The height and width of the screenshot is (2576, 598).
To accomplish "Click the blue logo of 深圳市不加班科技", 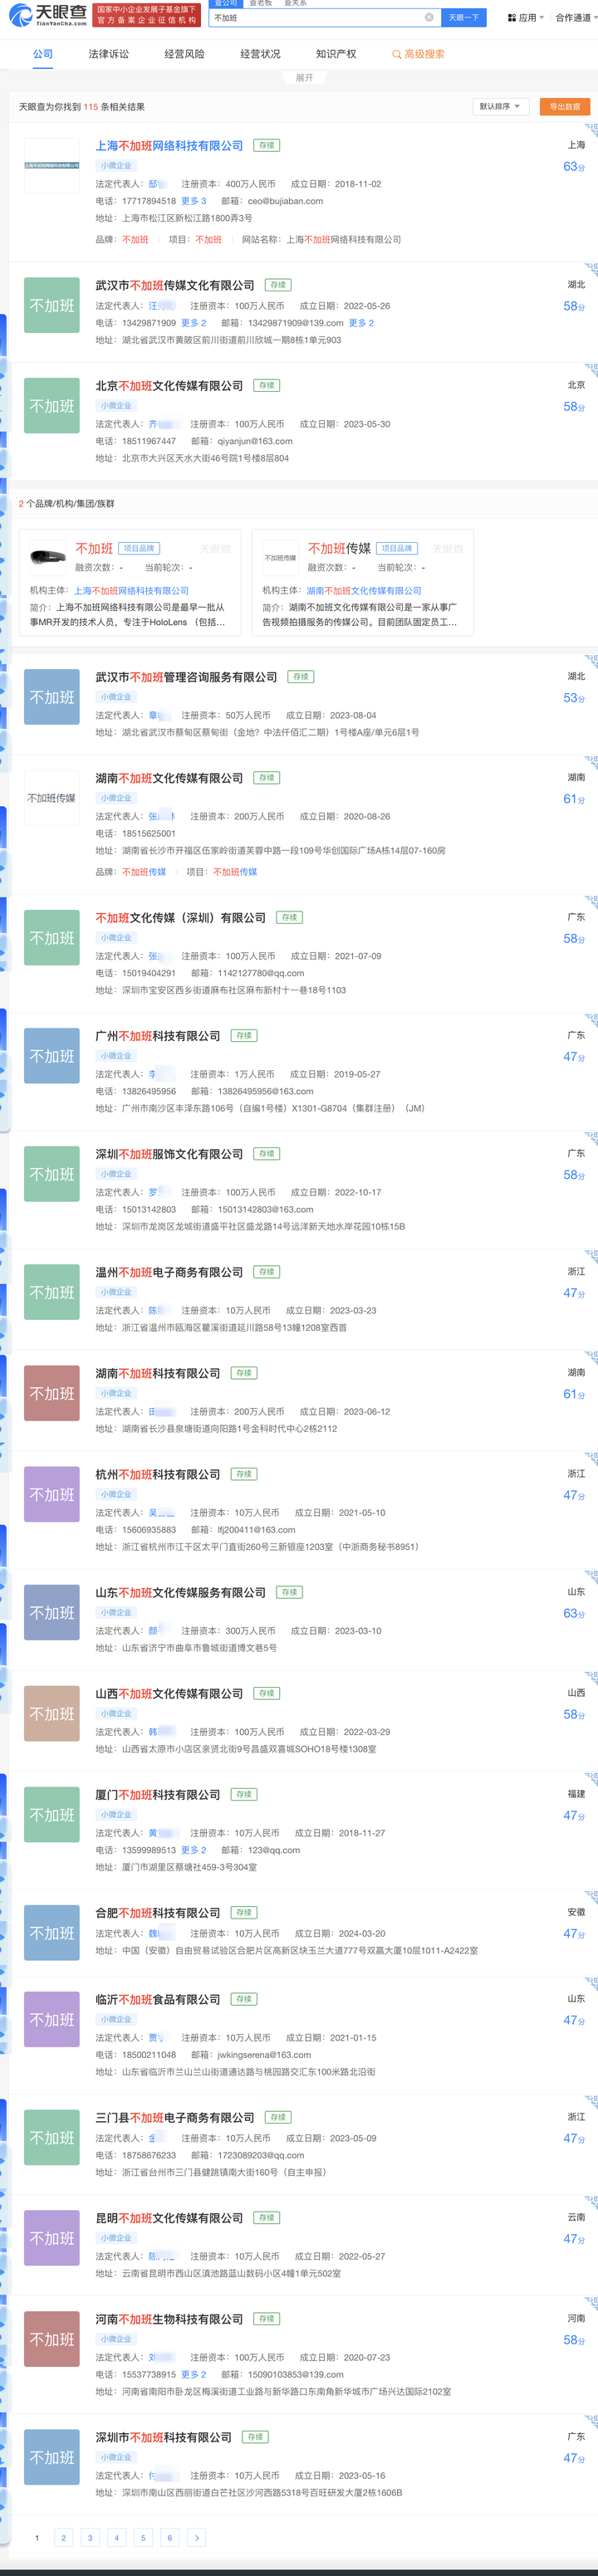I will click(51, 2457).
